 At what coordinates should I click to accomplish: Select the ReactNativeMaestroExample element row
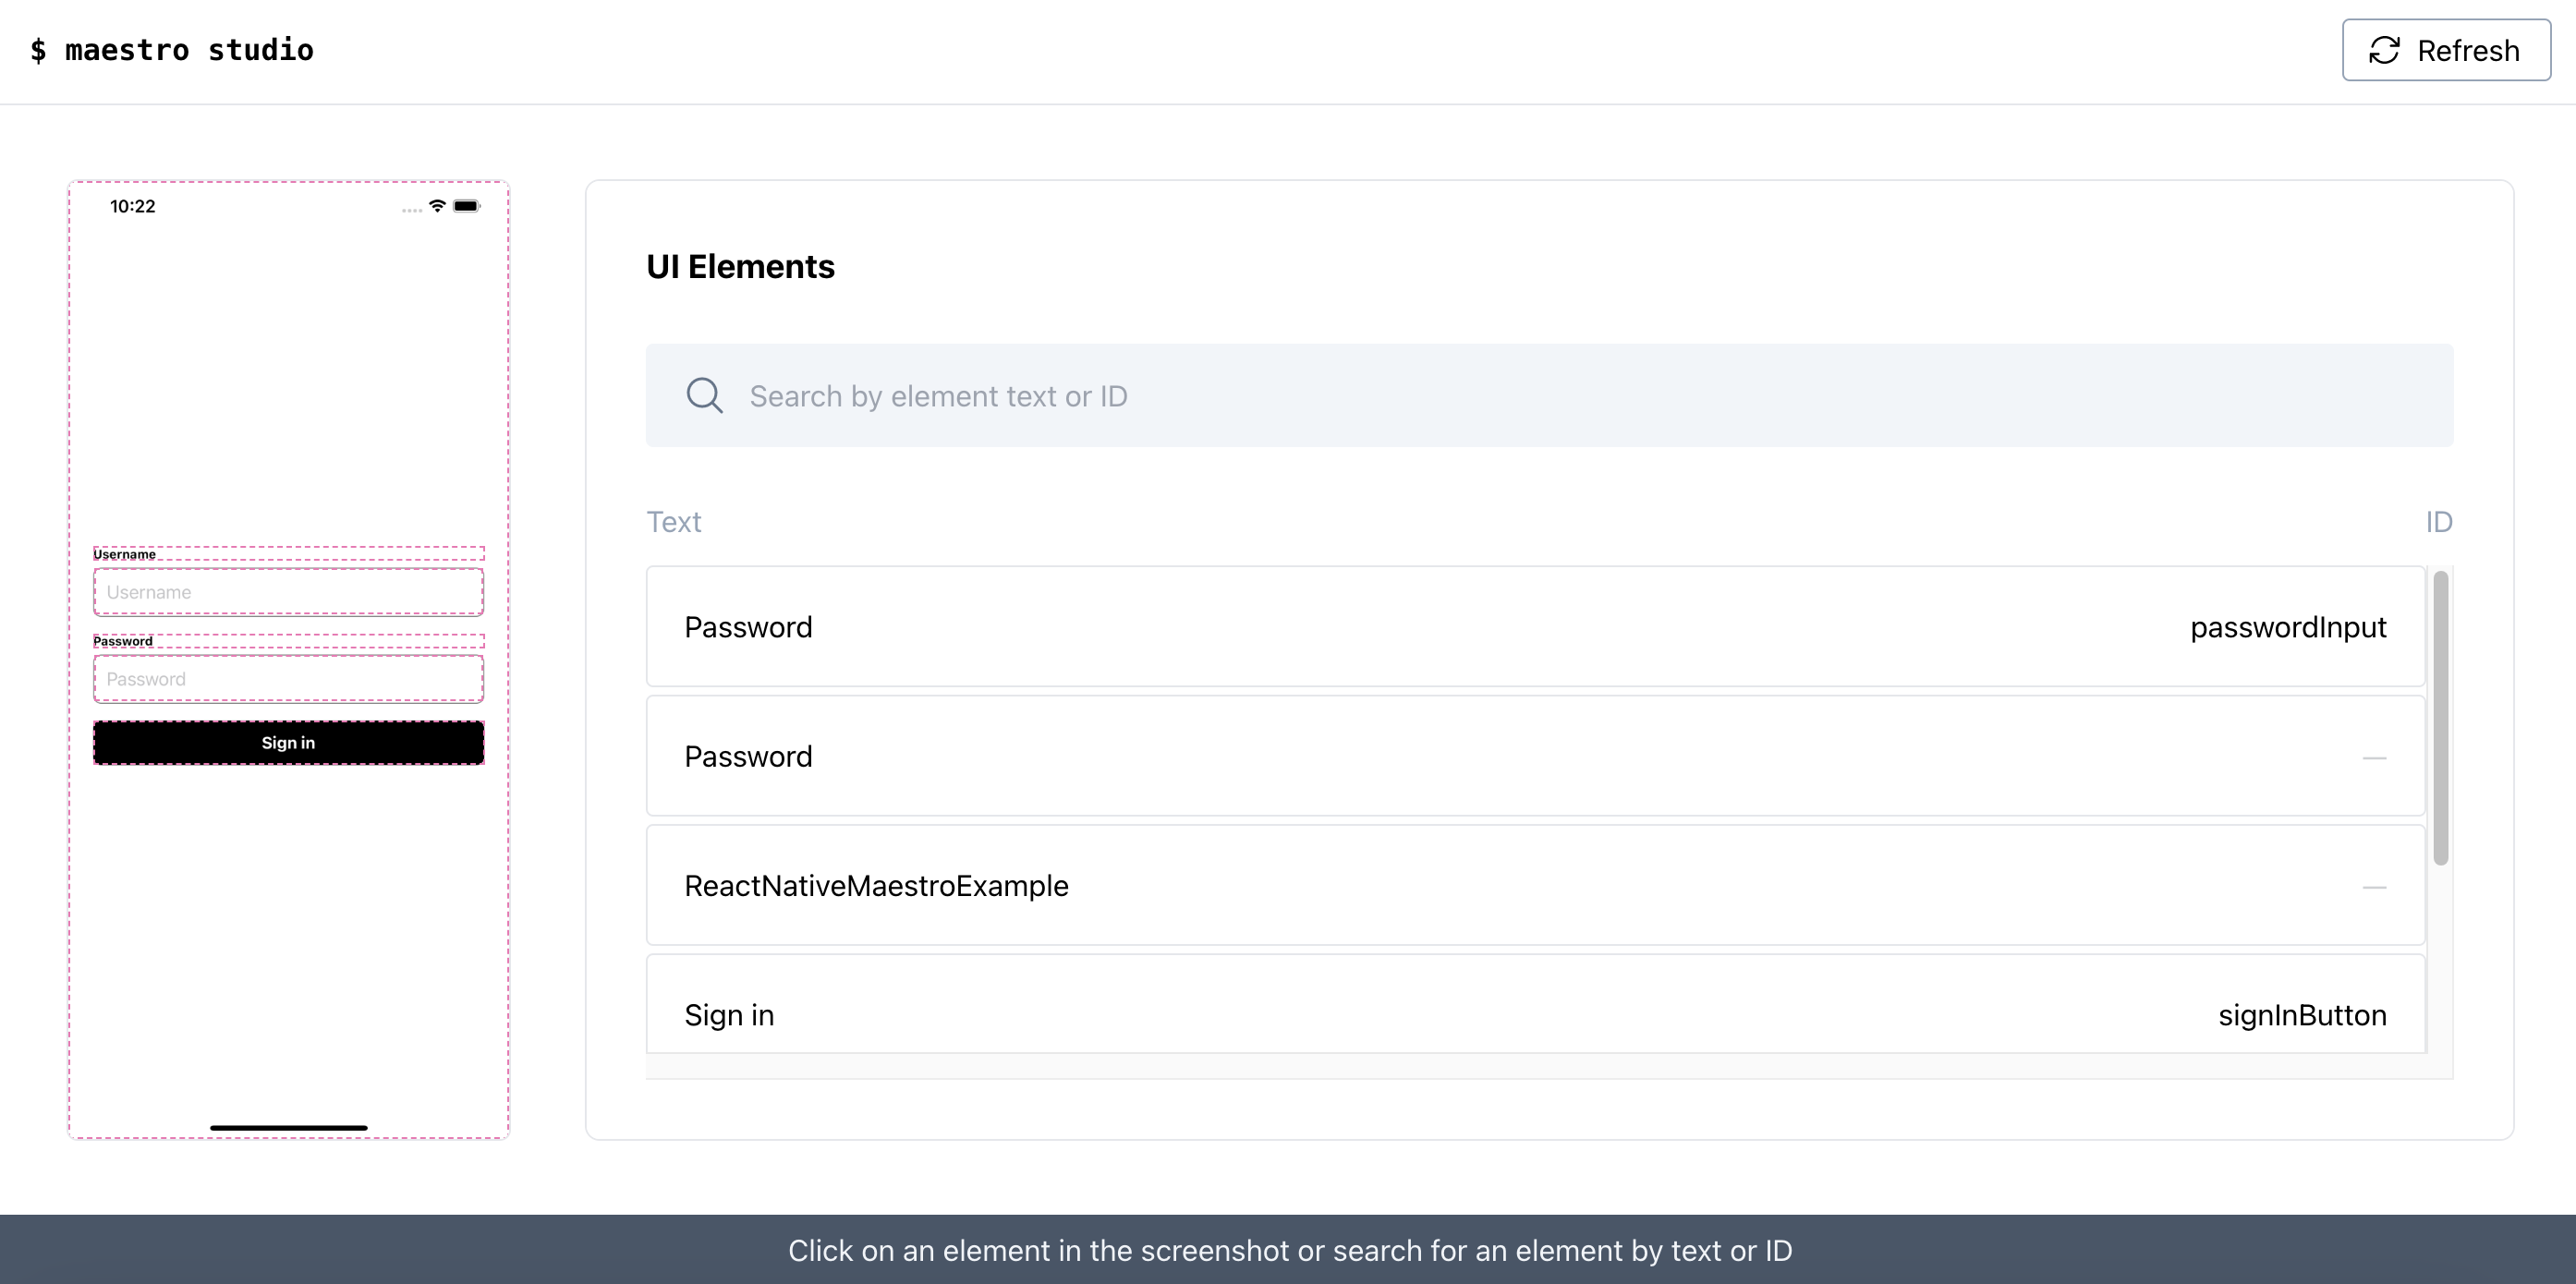tap(1534, 885)
